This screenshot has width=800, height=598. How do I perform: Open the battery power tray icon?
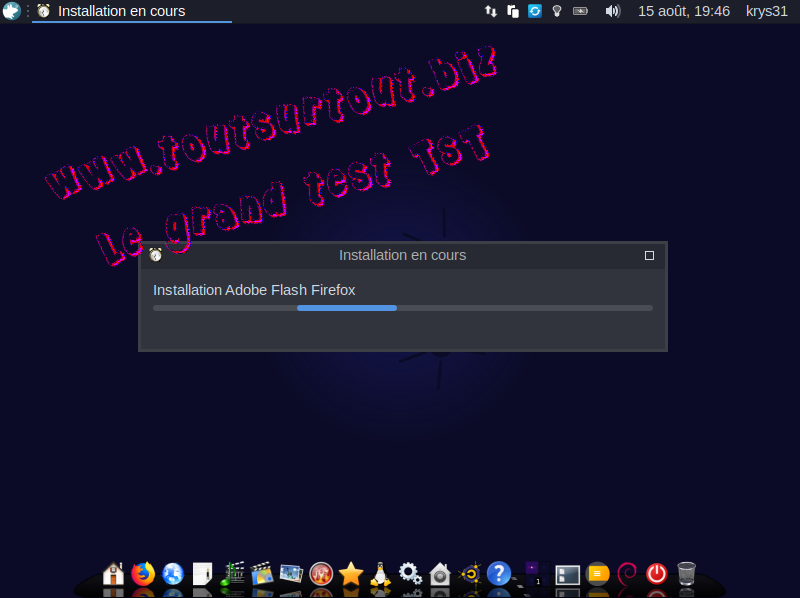pos(580,11)
